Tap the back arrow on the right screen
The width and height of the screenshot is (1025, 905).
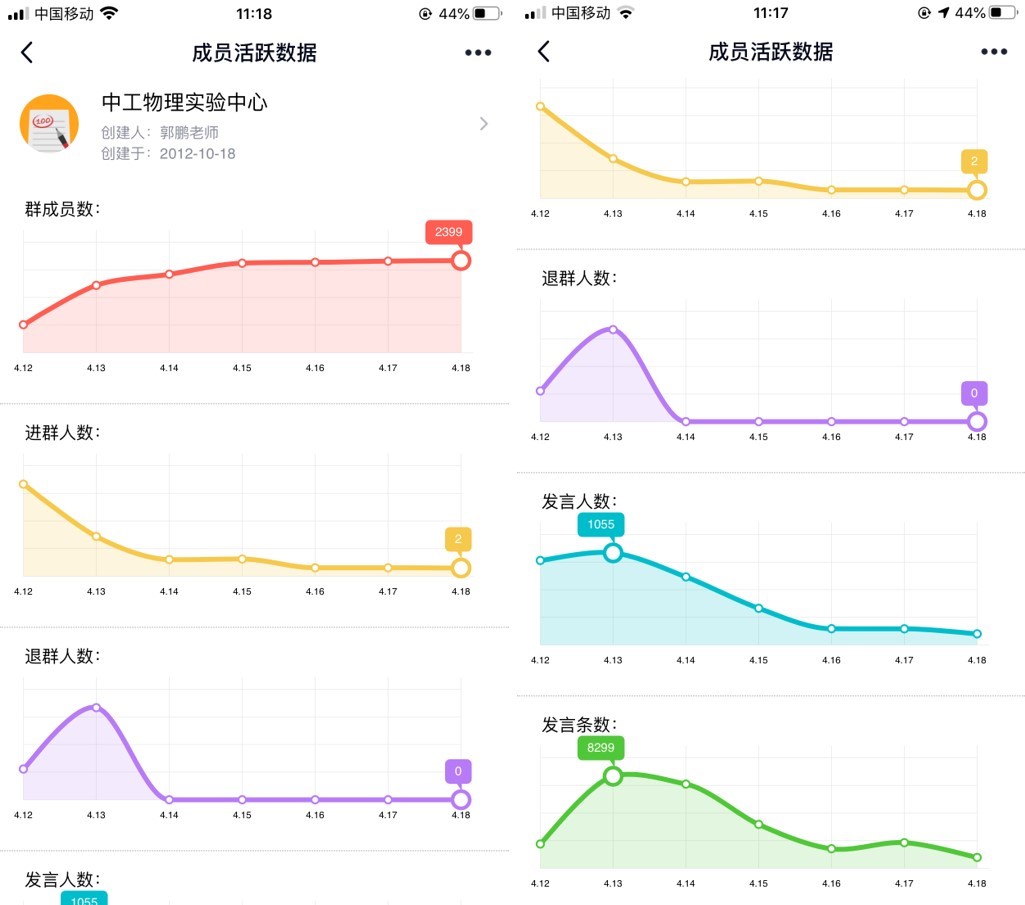coord(543,52)
